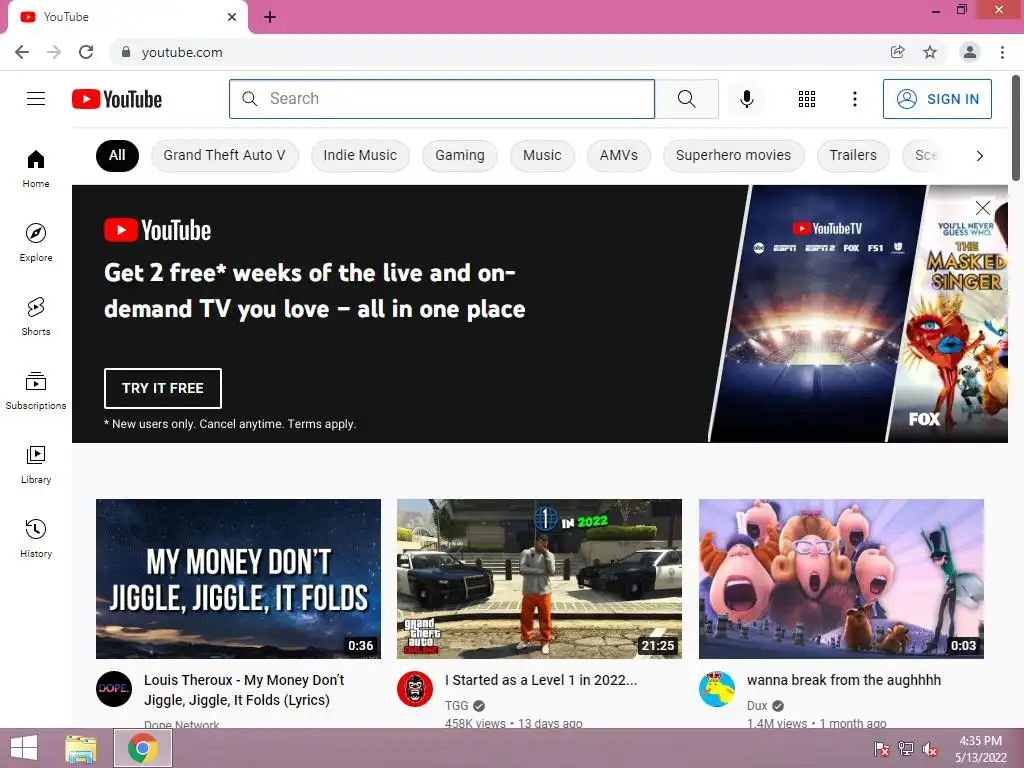Go to Home in sidebar
Image resolution: width=1024 pixels, height=768 pixels.
click(x=36, y=168)
